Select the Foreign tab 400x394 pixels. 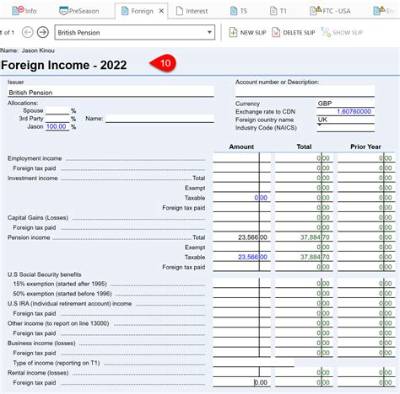click(137, 11)
